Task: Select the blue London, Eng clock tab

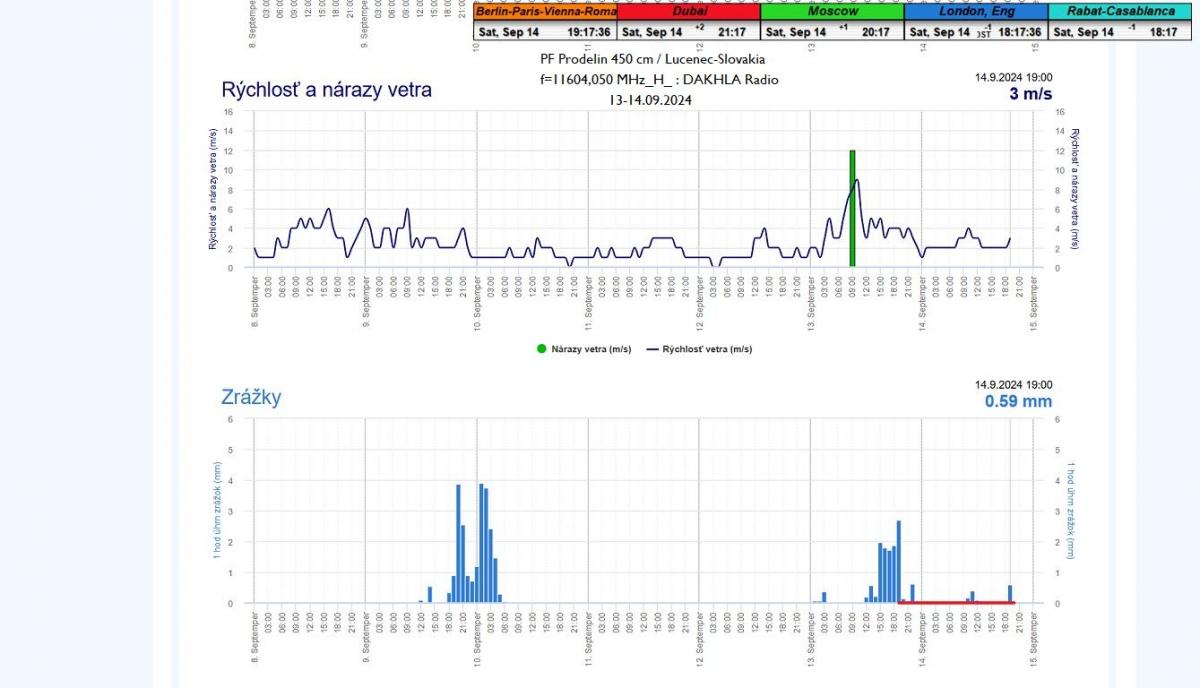Action: tap(976, 12)
